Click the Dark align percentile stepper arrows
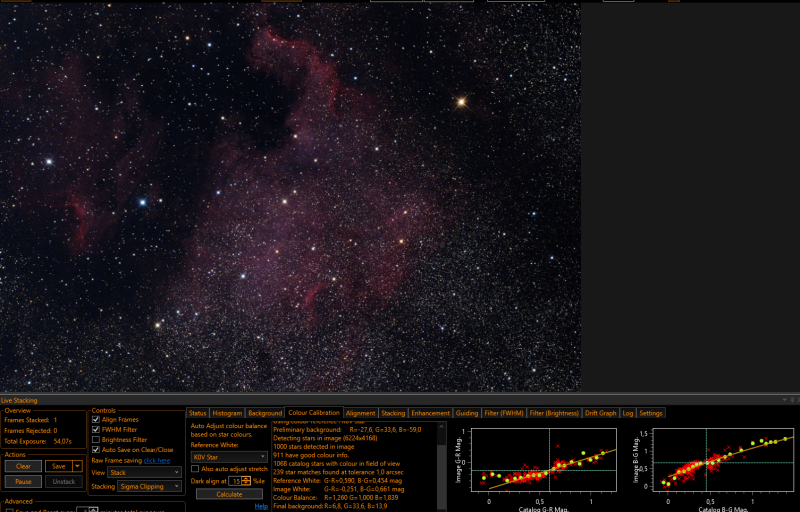 pyautogui.click(x=246, y=481)
